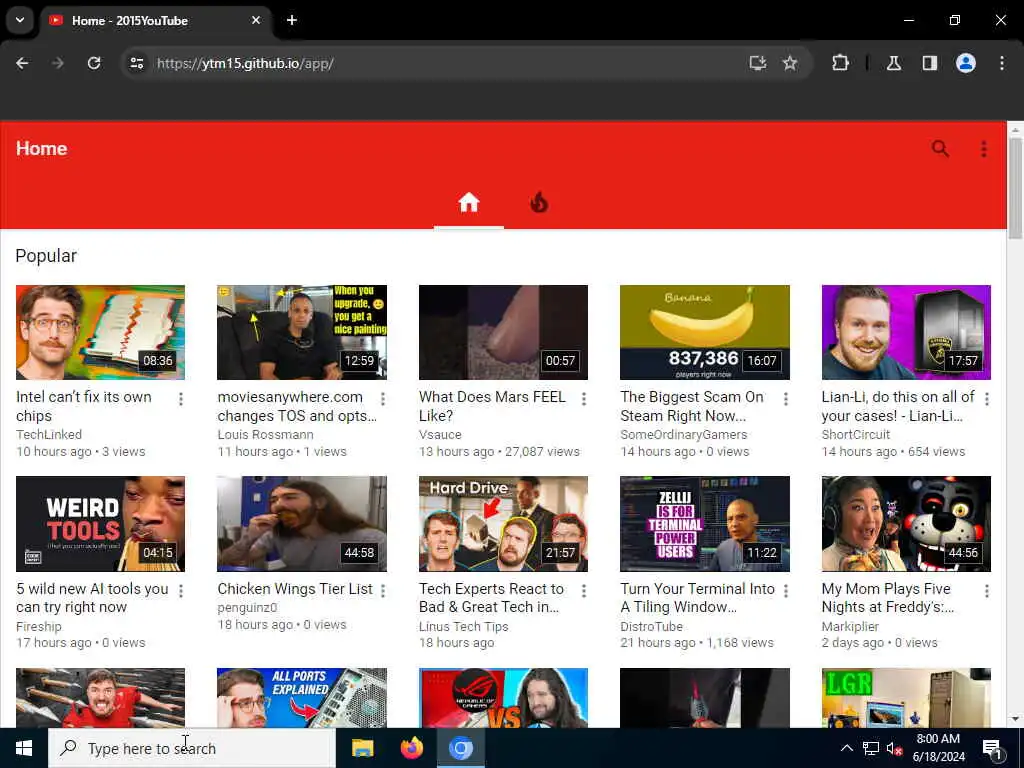Click the channel name 'Louis Rossmann'
Viewport: 1024px width, 768px height.
265,435
